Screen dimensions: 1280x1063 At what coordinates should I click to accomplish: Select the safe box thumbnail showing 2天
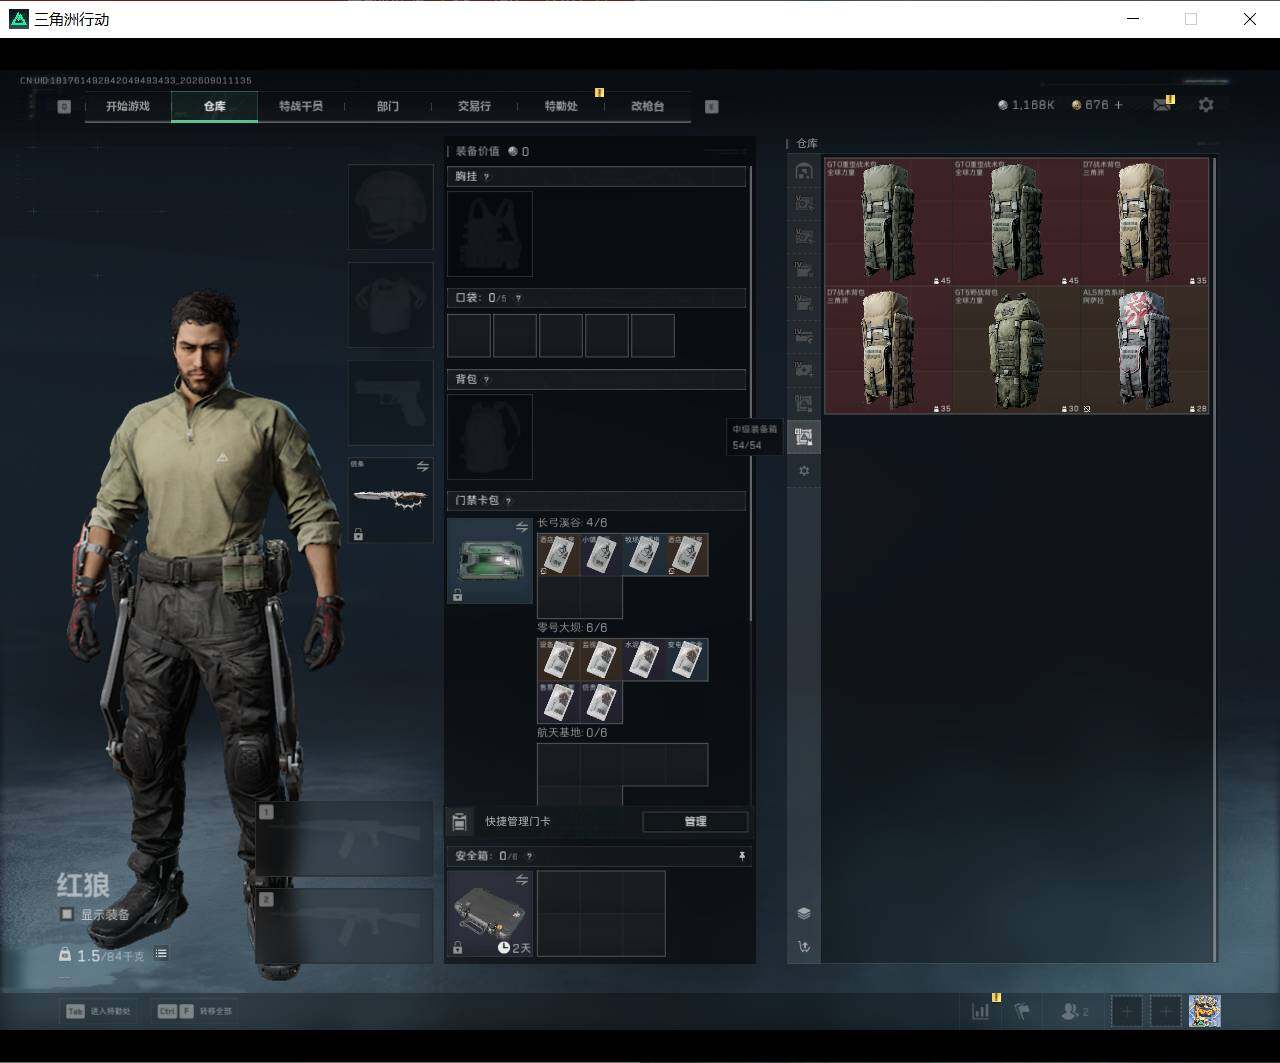coord(490,914)
